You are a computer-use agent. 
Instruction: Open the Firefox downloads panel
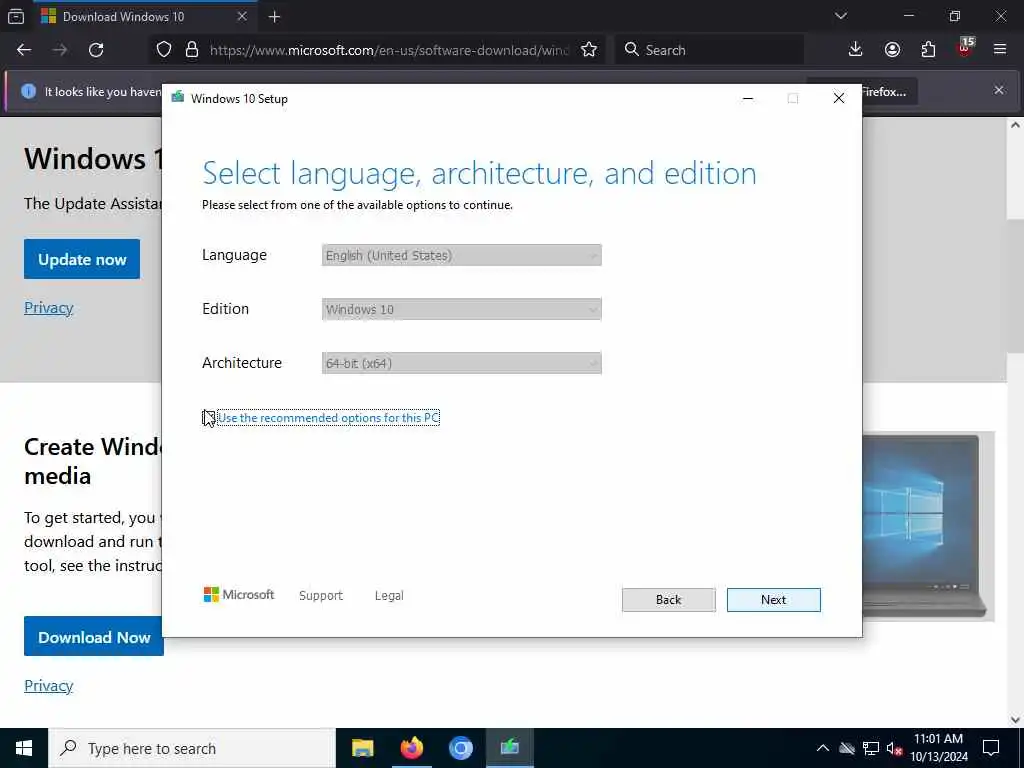pos(856,50)
